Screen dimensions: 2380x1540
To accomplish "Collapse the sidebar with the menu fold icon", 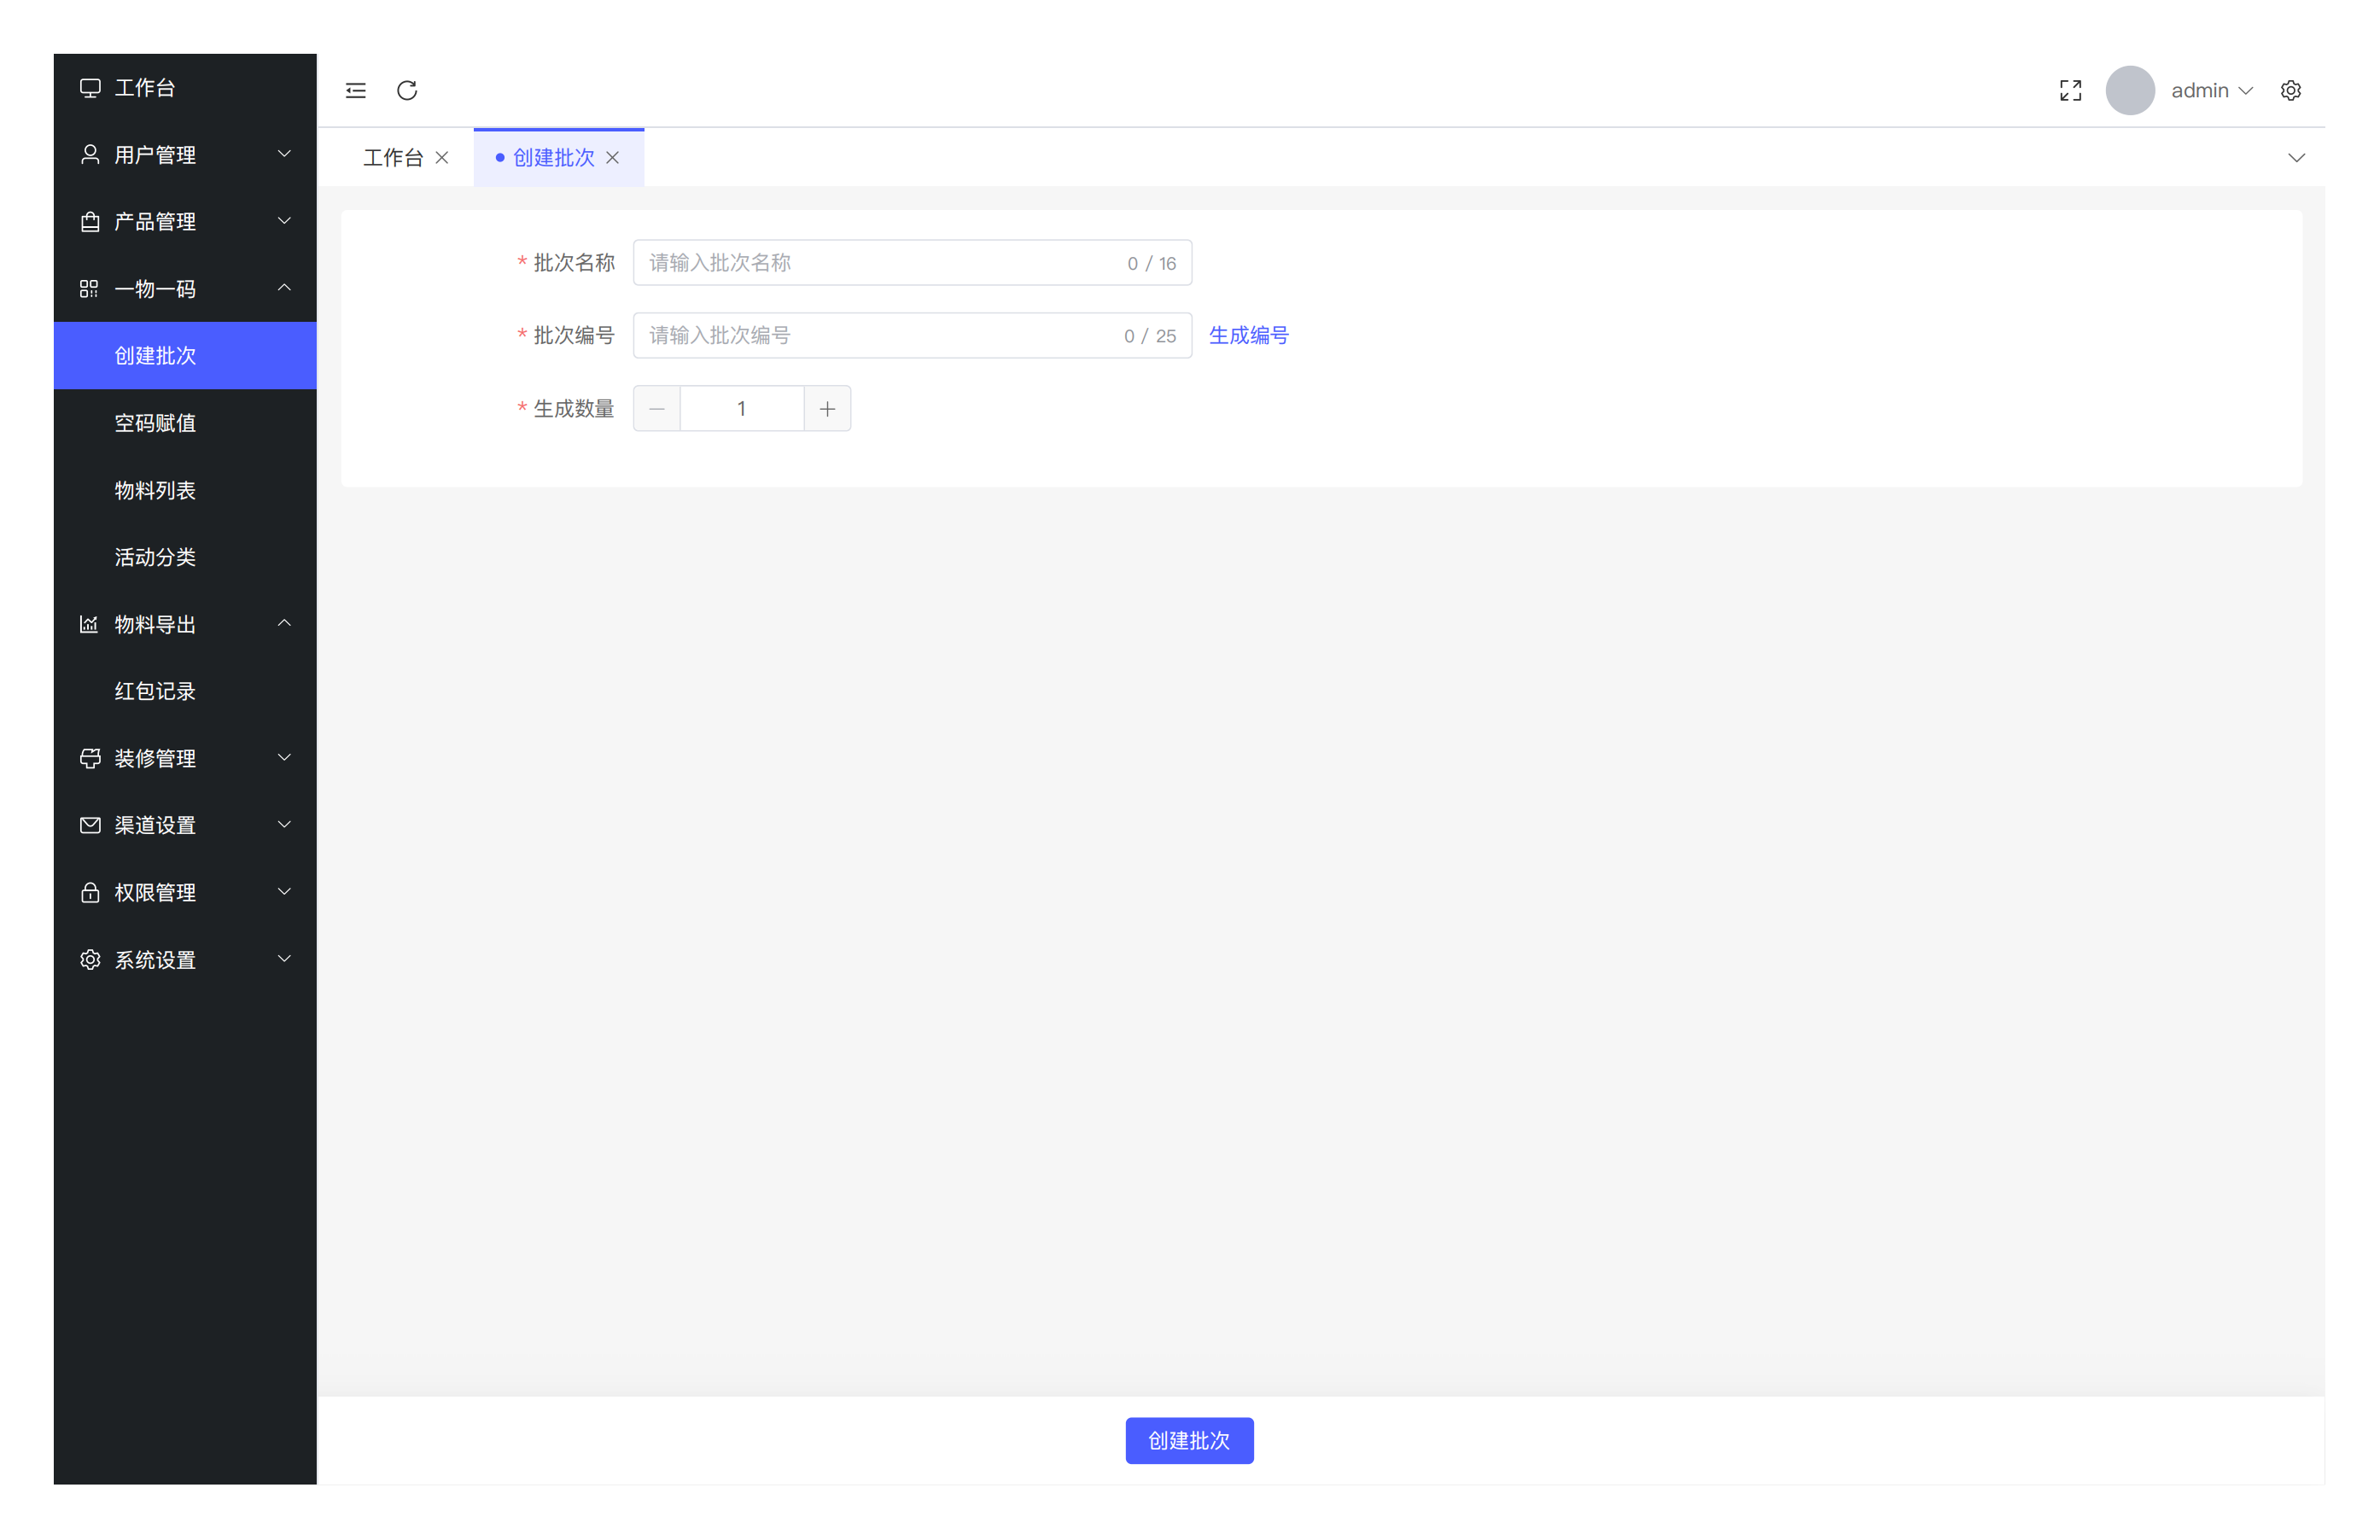I will click(x=356, y=90).
